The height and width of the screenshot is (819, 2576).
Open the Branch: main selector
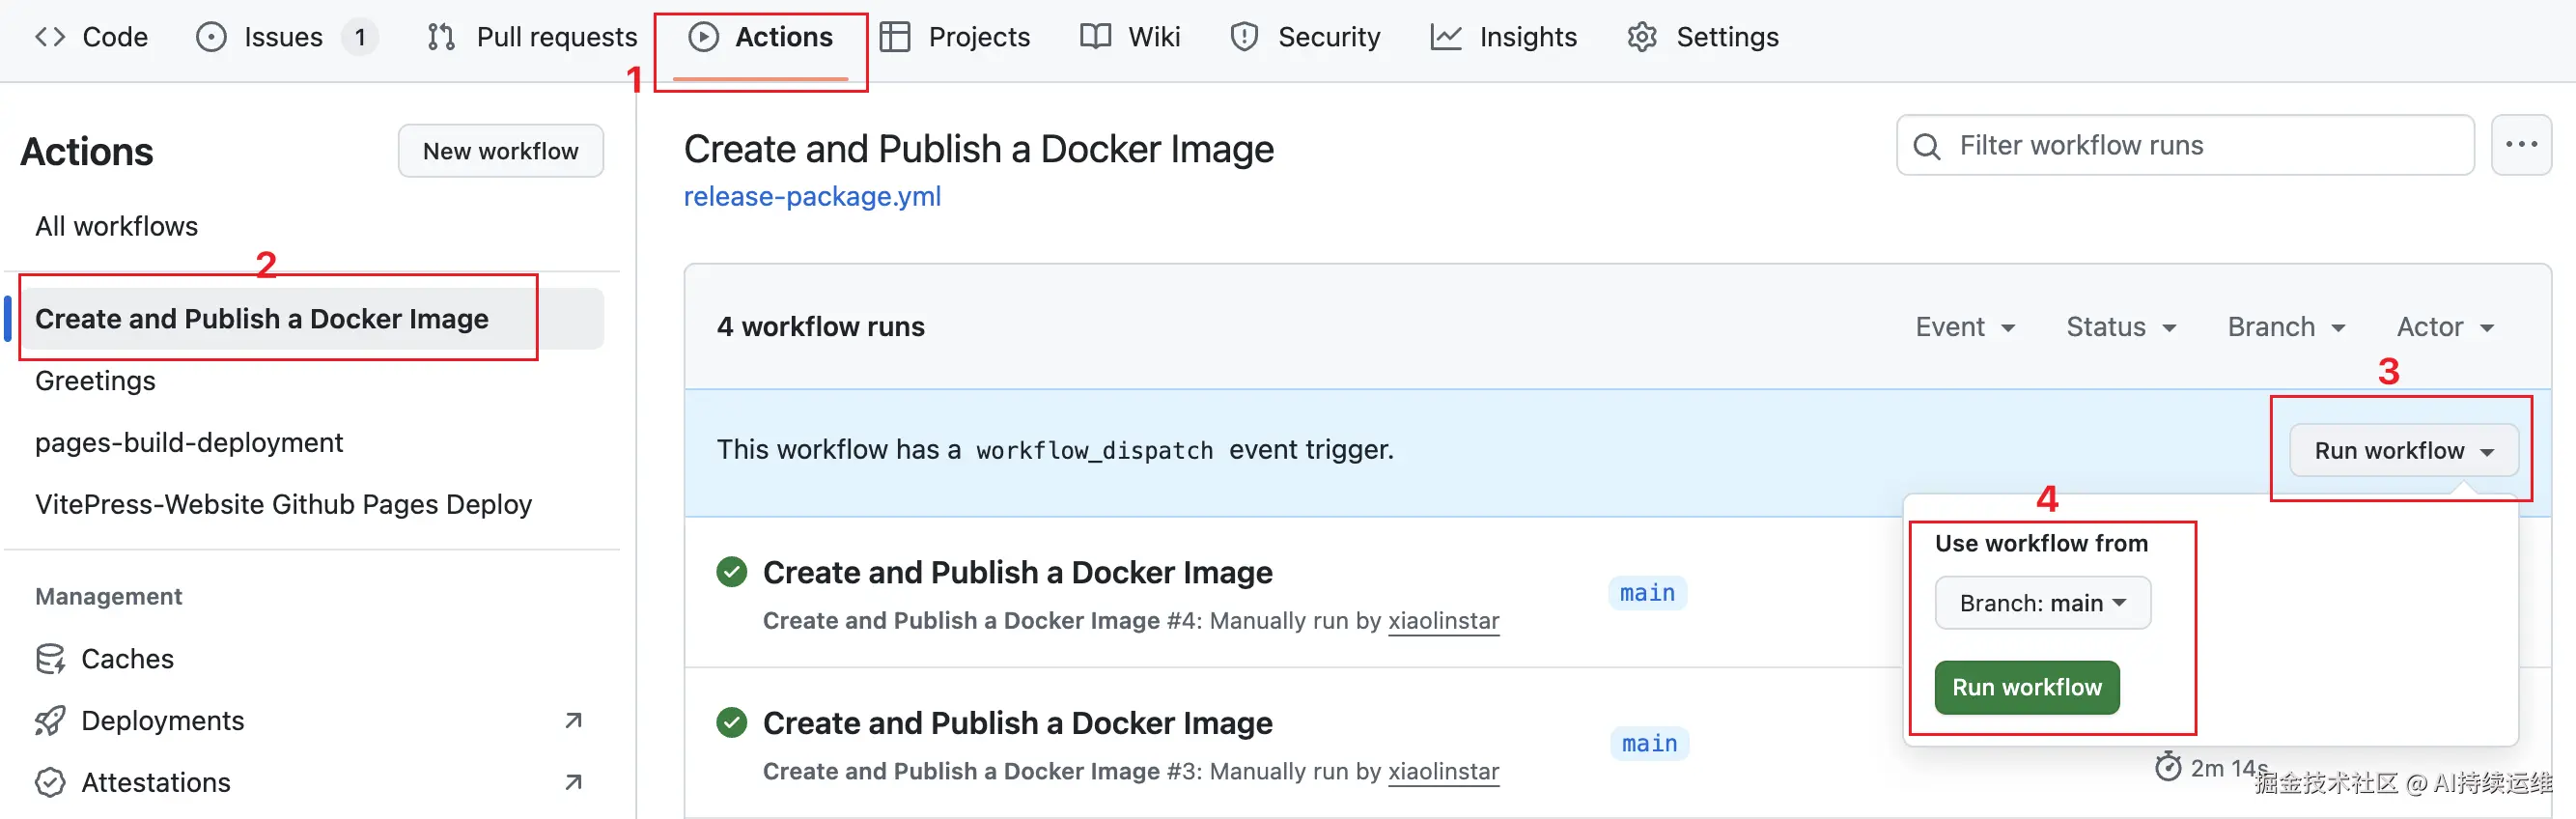(x=2042, y=603)
